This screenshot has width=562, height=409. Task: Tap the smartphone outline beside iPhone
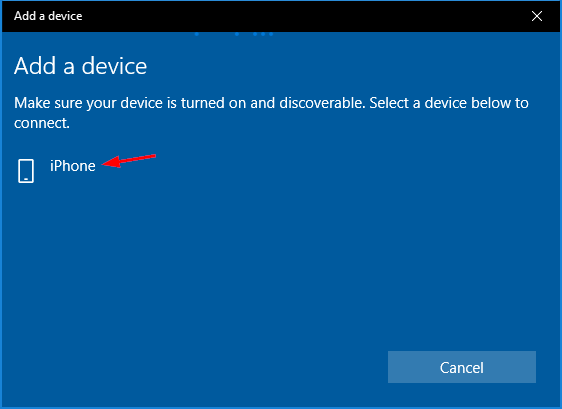[x=26, y=171]
